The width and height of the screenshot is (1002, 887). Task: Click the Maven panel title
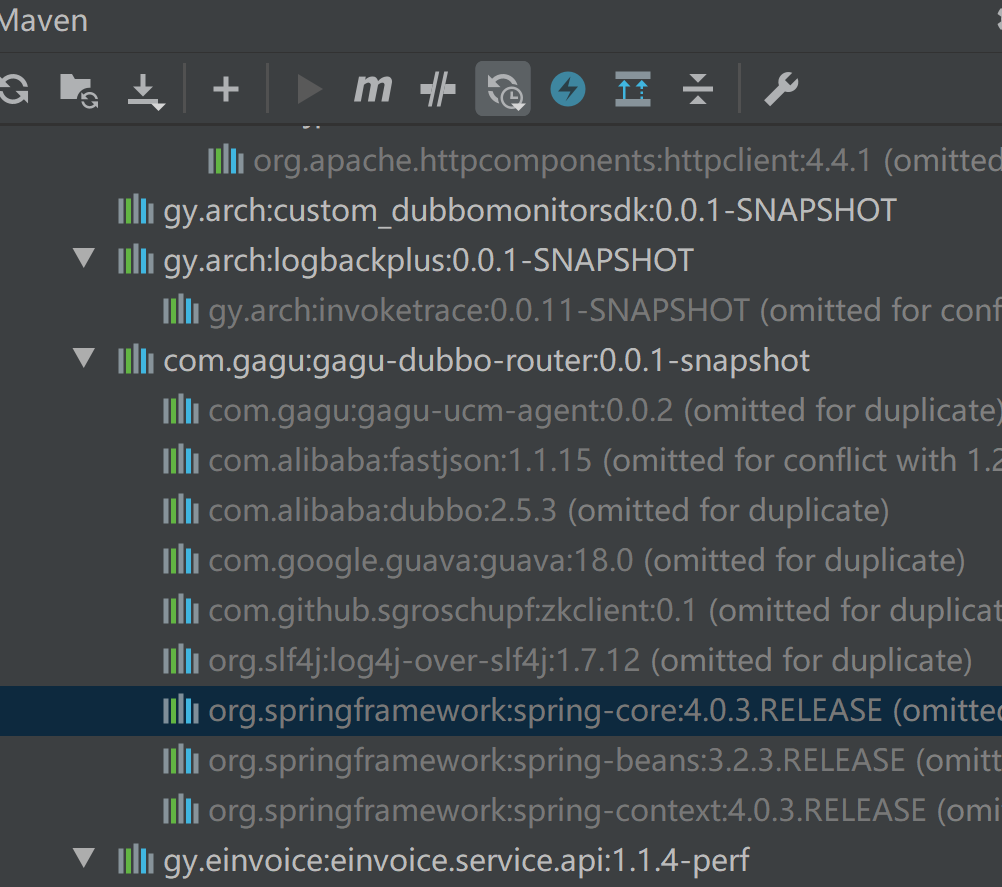pyautogui.click(x=44, y=20)
